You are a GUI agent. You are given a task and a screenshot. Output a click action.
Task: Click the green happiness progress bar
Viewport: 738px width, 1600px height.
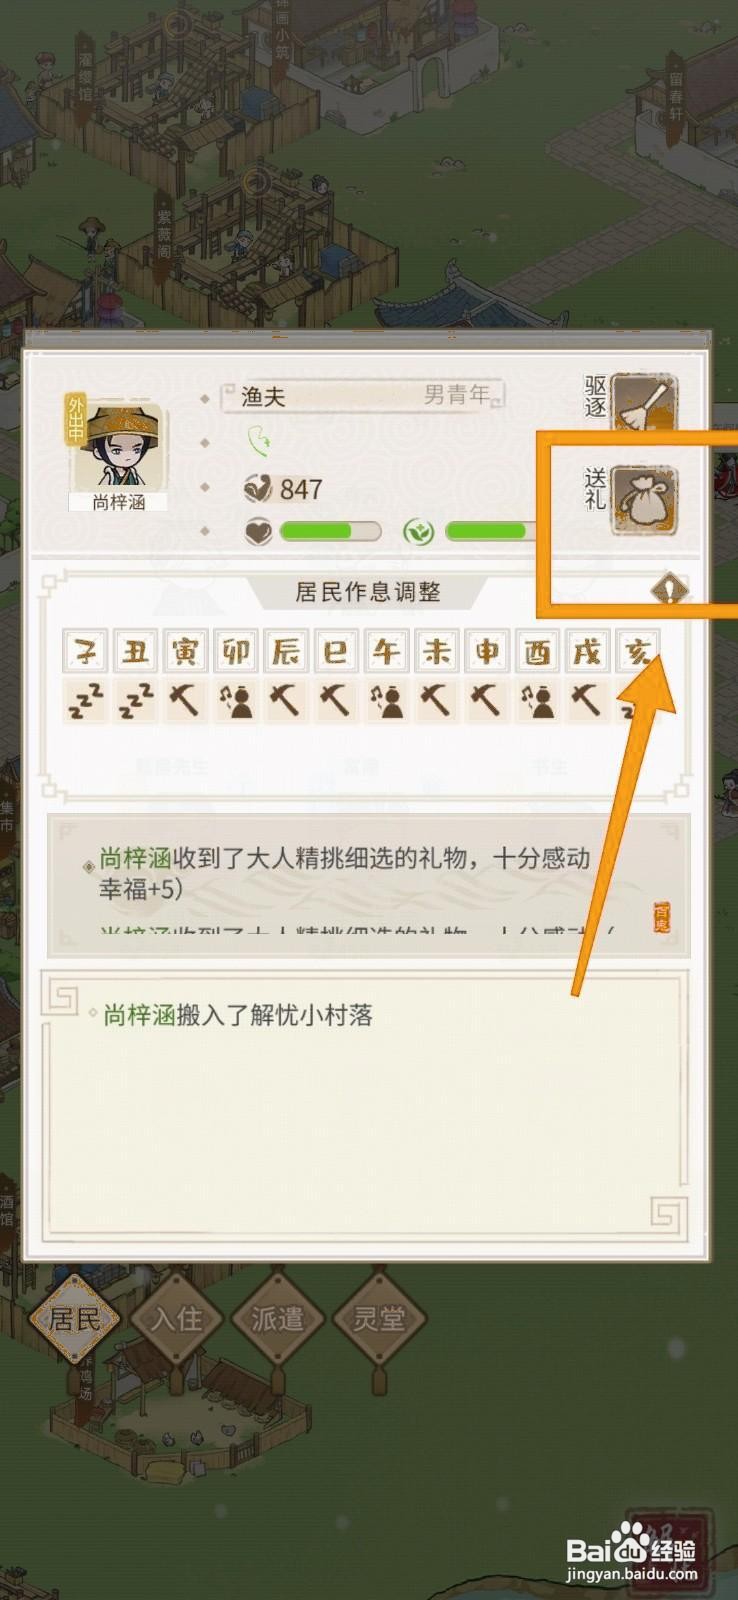[x=330, y=531]
